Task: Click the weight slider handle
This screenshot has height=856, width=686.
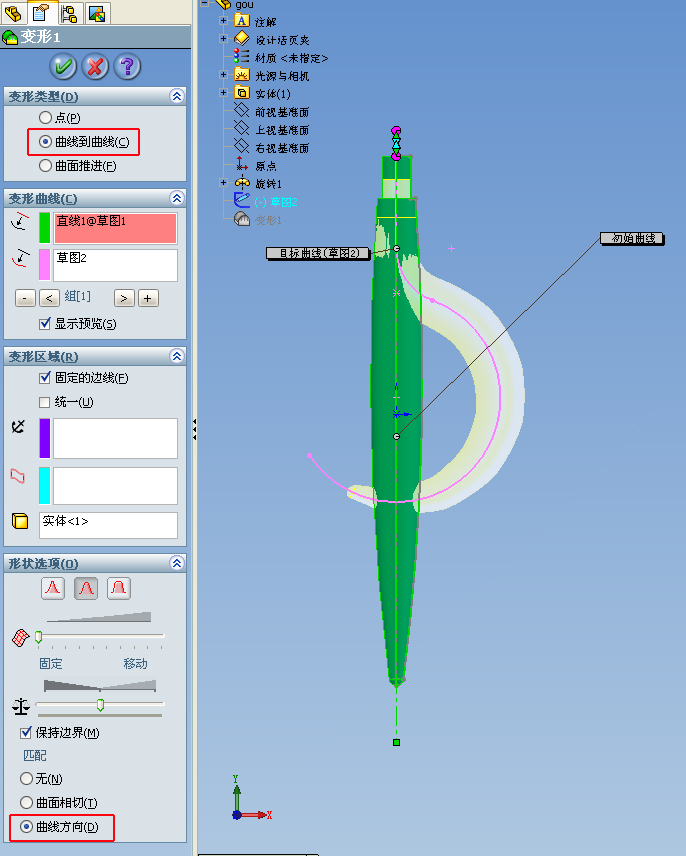Action: click(x=100, y=705)
